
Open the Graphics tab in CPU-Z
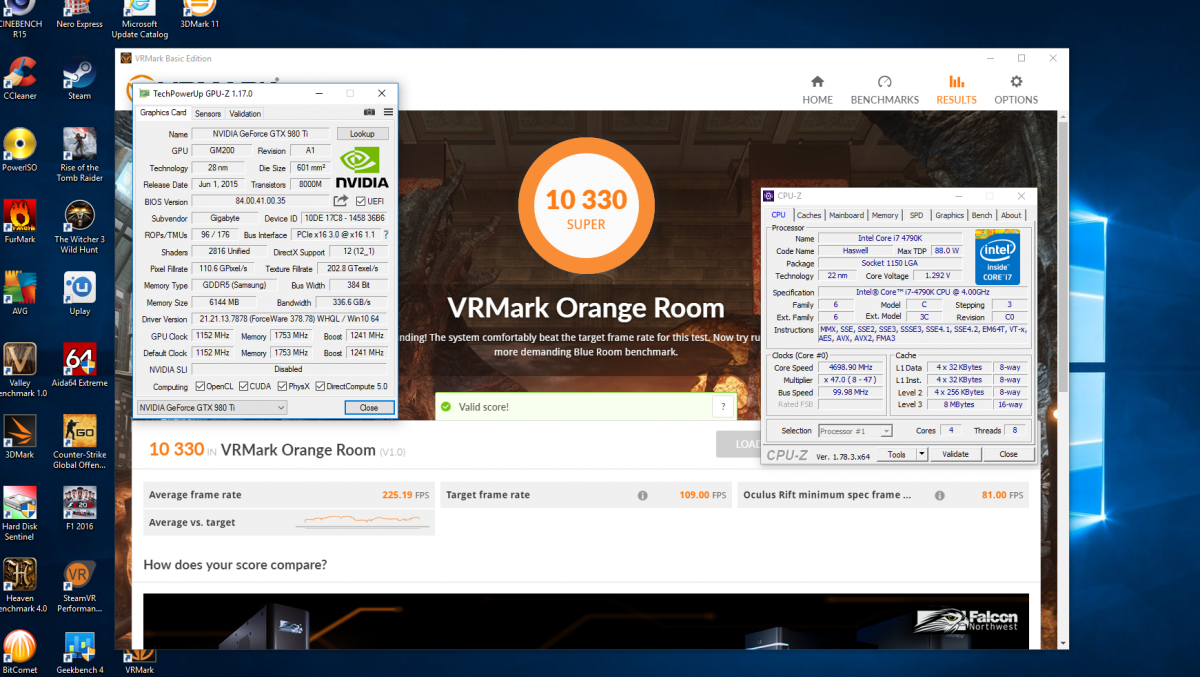pos(950,215)
